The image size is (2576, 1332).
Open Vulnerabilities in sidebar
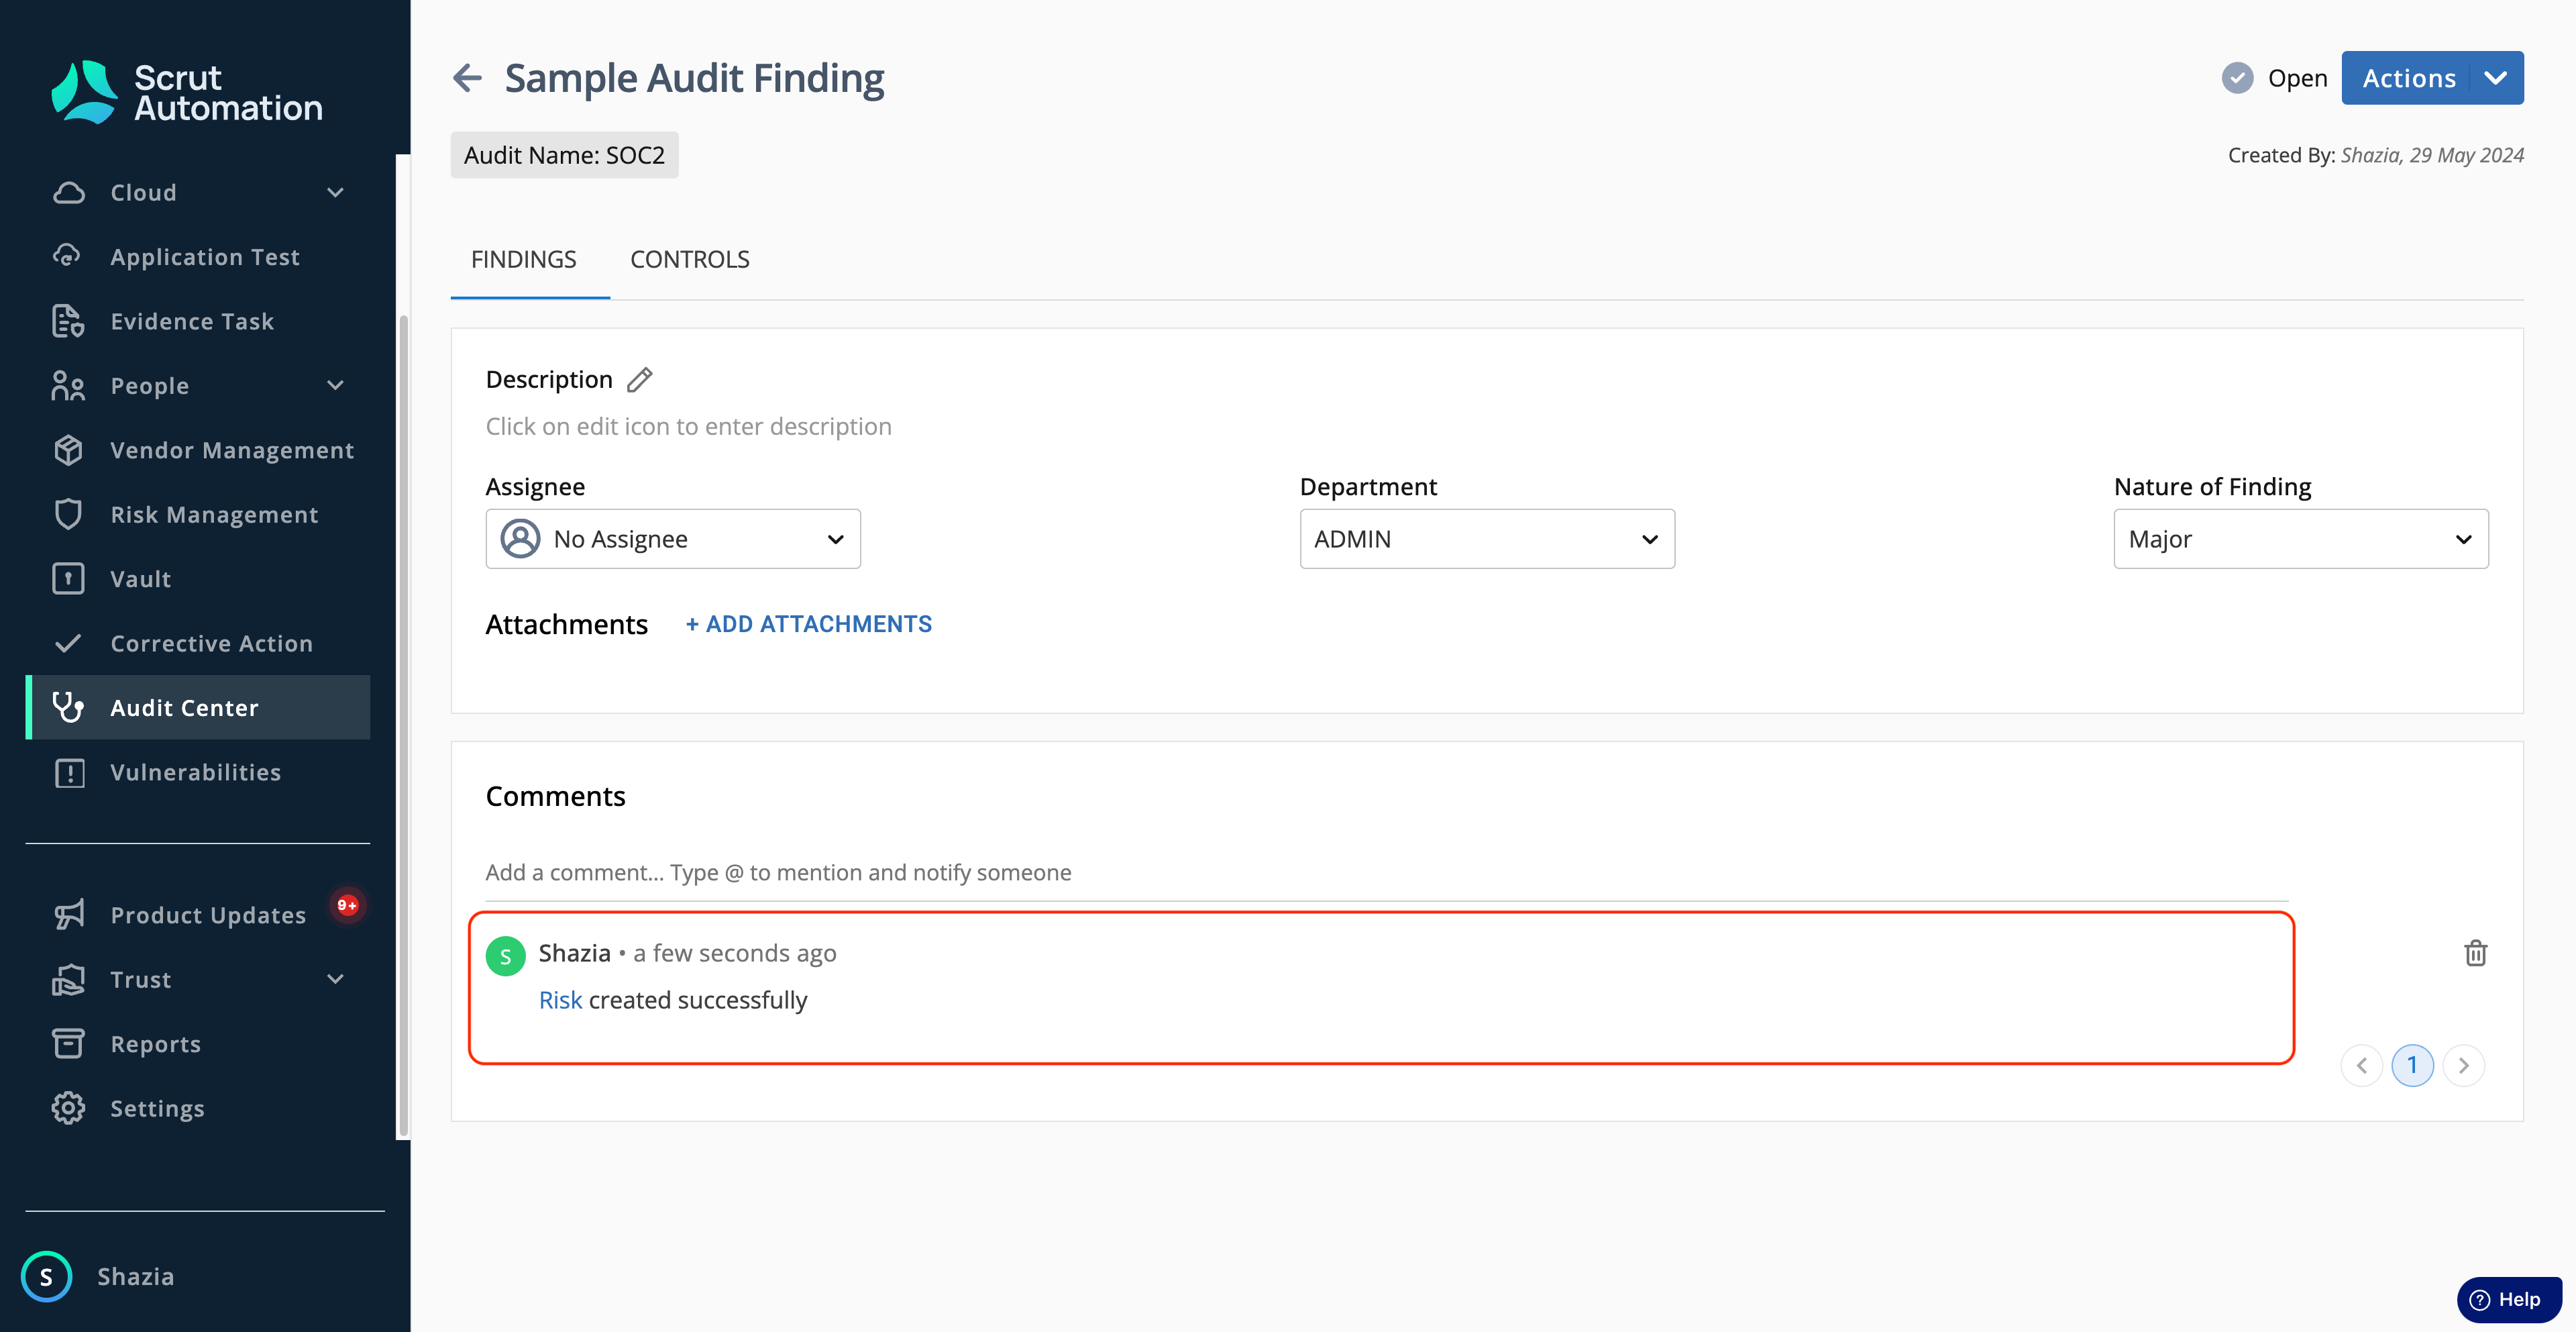tap(198, 772)
